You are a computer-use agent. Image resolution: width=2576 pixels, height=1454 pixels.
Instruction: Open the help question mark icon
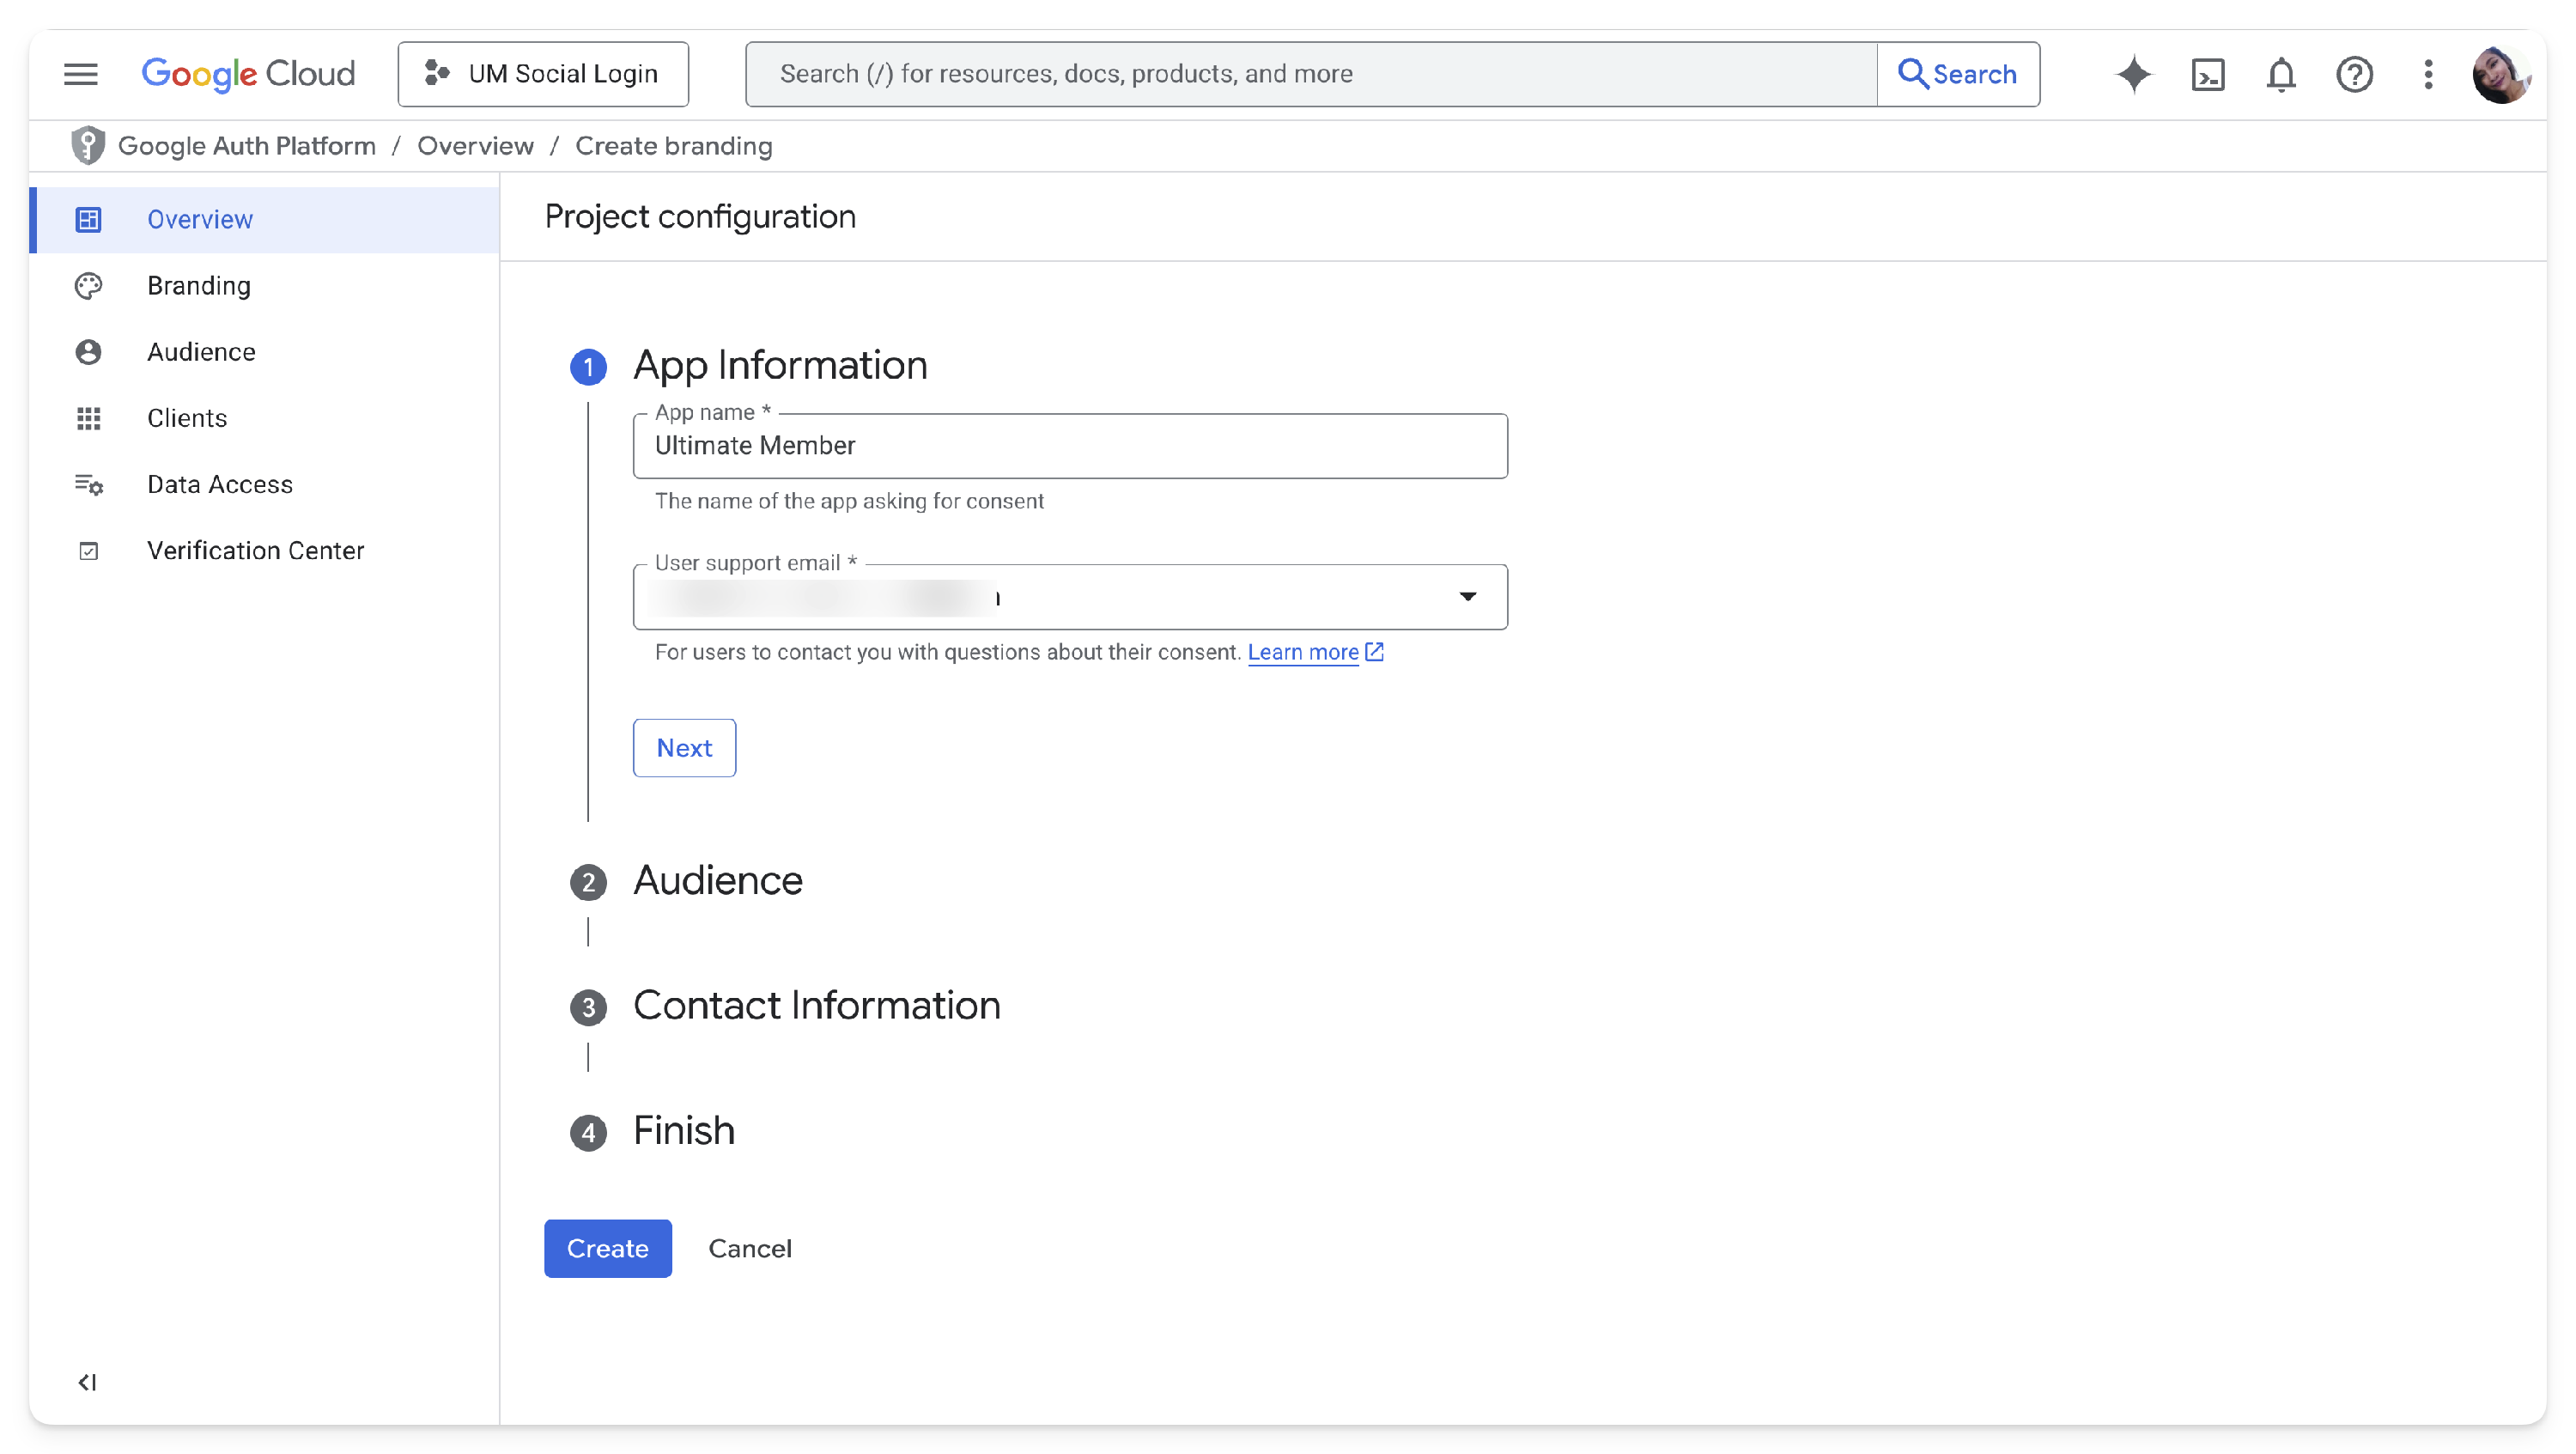tap(2354, 74)
